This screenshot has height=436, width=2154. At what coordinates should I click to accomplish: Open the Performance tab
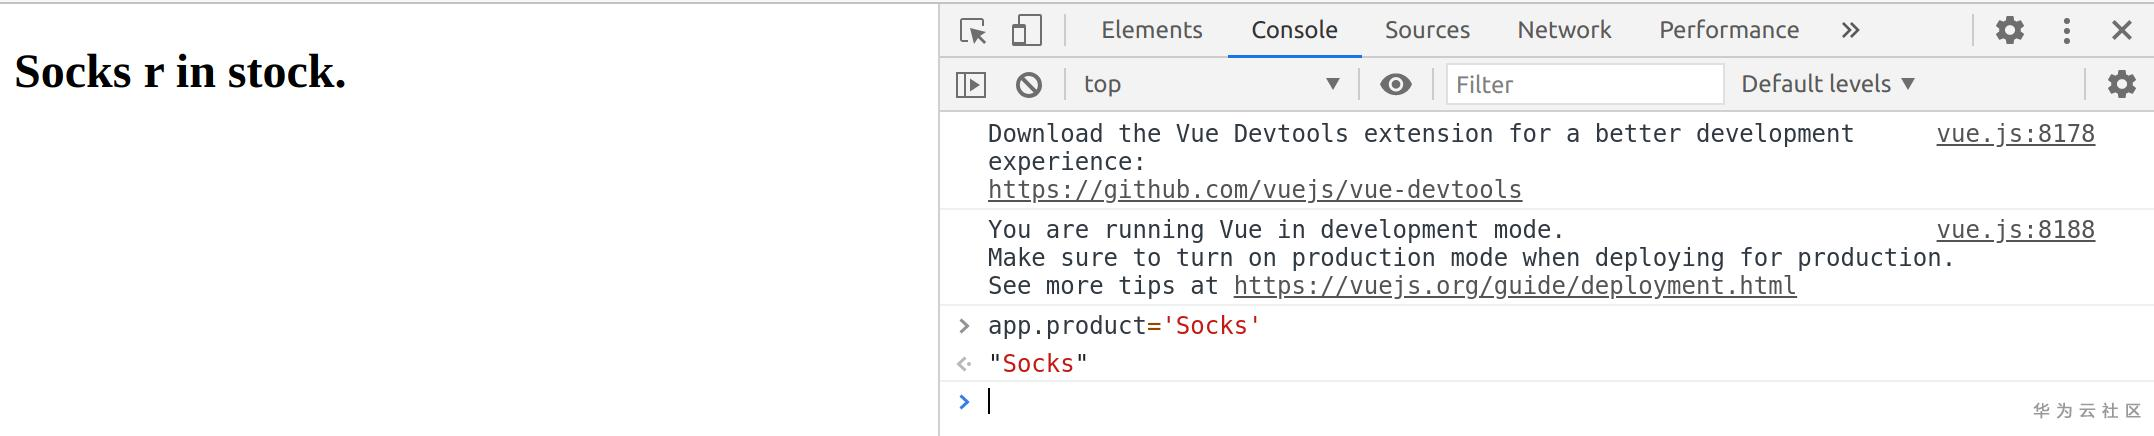click(1728, 31)
